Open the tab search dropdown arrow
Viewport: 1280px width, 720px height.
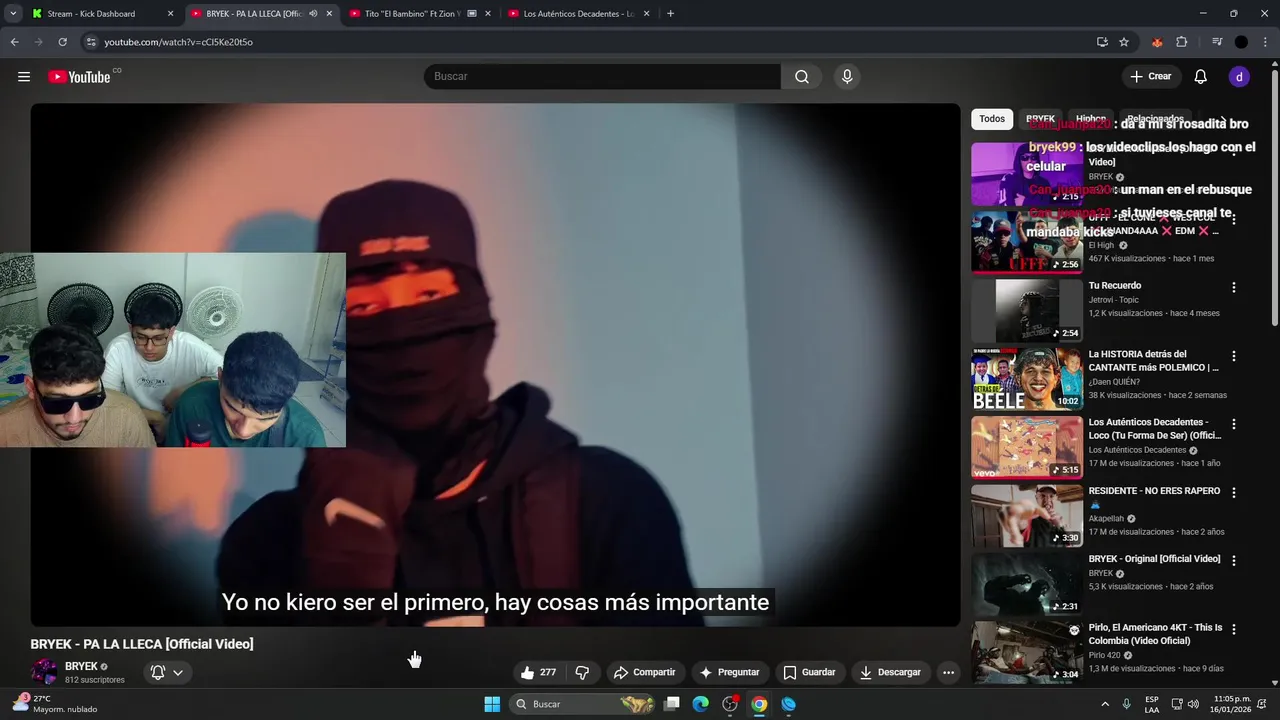pyautogui.click(x=13, y=14)
